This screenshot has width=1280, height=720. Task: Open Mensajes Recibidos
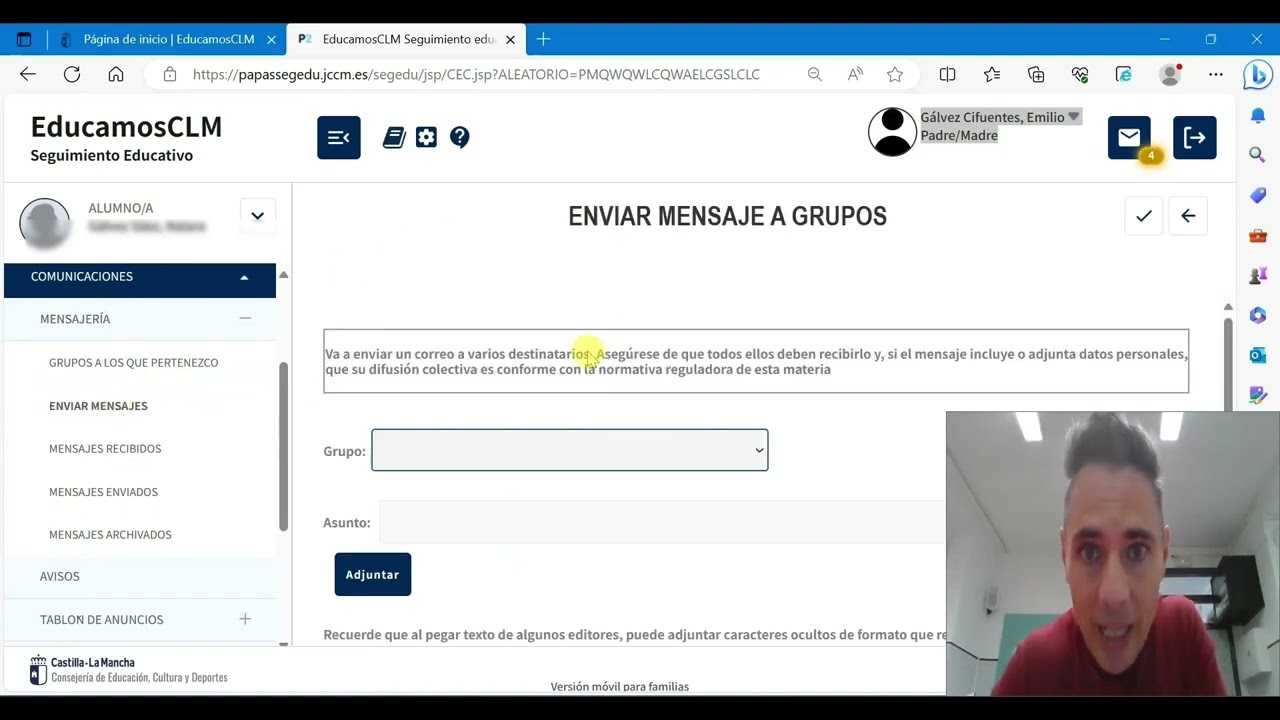coord(105,449)
